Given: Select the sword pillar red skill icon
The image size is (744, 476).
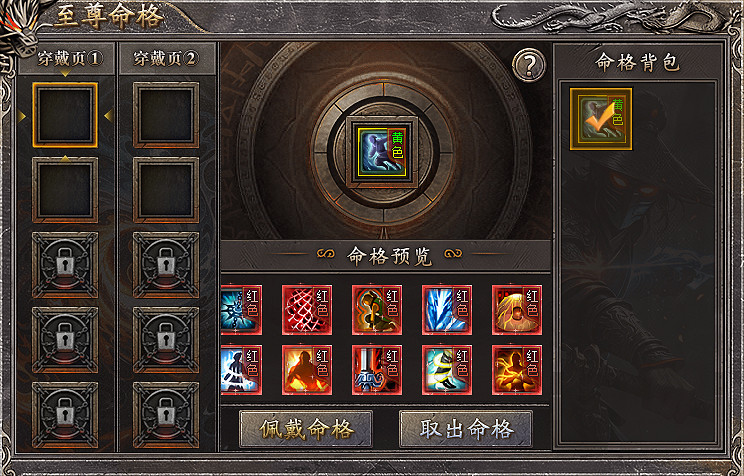Looking at the screenshot, I should 377,370.
